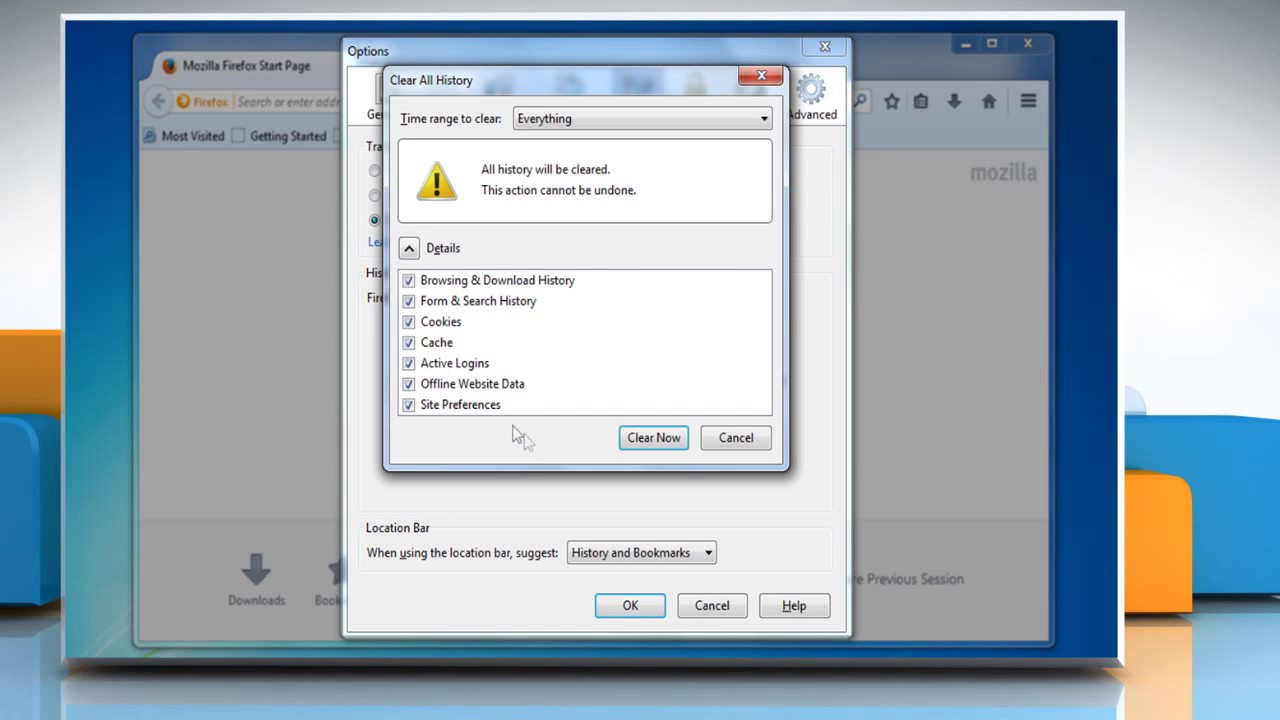Click the back navigation arrow

pyautogui.click(x=158, y=101)
